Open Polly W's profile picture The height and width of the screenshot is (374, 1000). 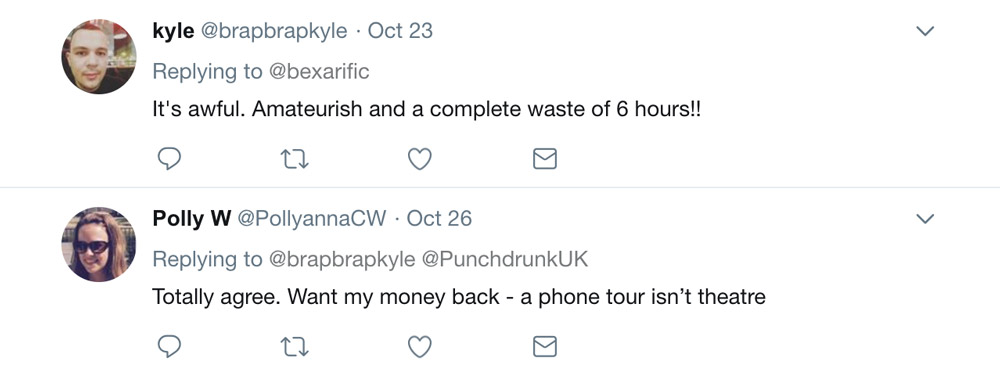(x=99, y=244)
